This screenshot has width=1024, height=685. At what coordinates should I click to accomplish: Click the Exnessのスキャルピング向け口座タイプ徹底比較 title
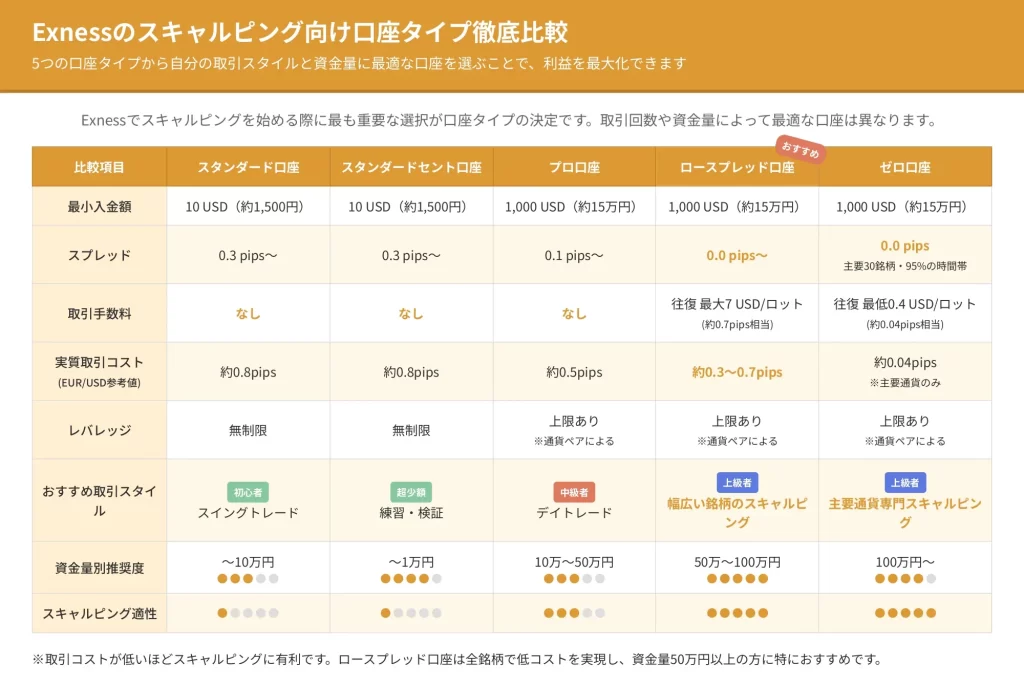tap(300, 32)
